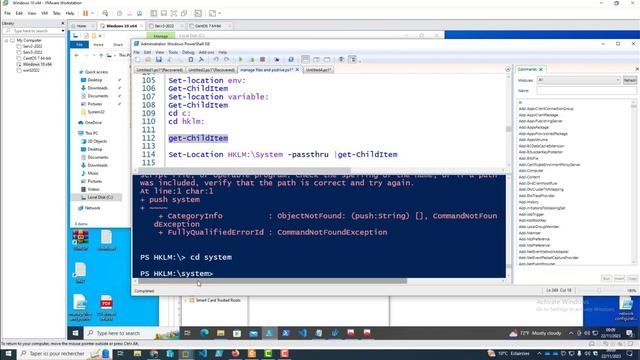Select the Add-LocalGroupMember command
Viewport: 640px width, 360px height.
point(539,227)
